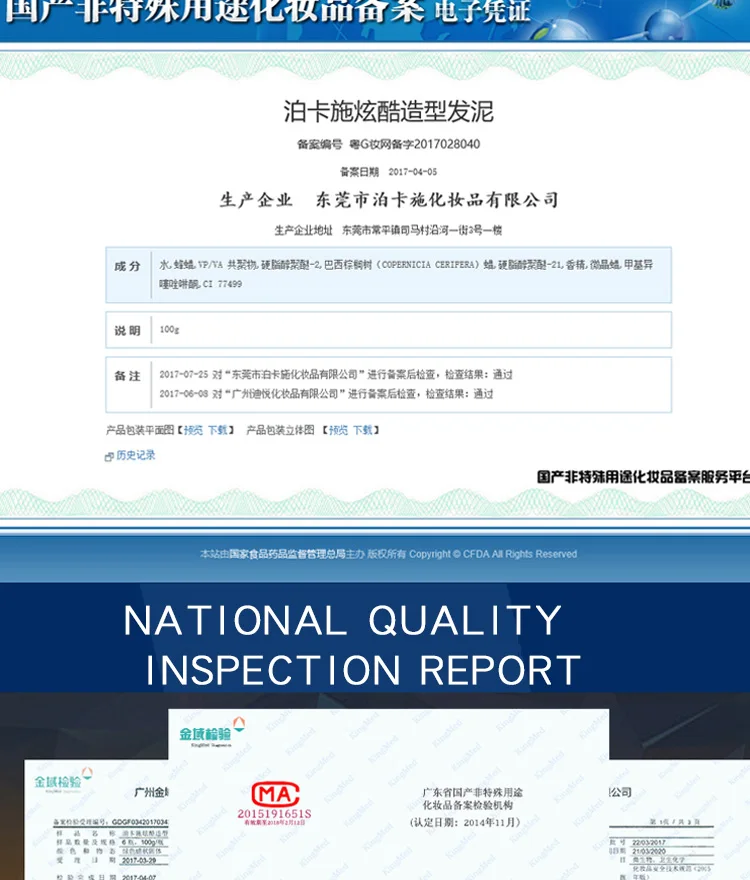The width and height of the screenshot is (750, 880).
Task: Click the 2017-06-08 inspection note
Action: [x=326, y=394]
